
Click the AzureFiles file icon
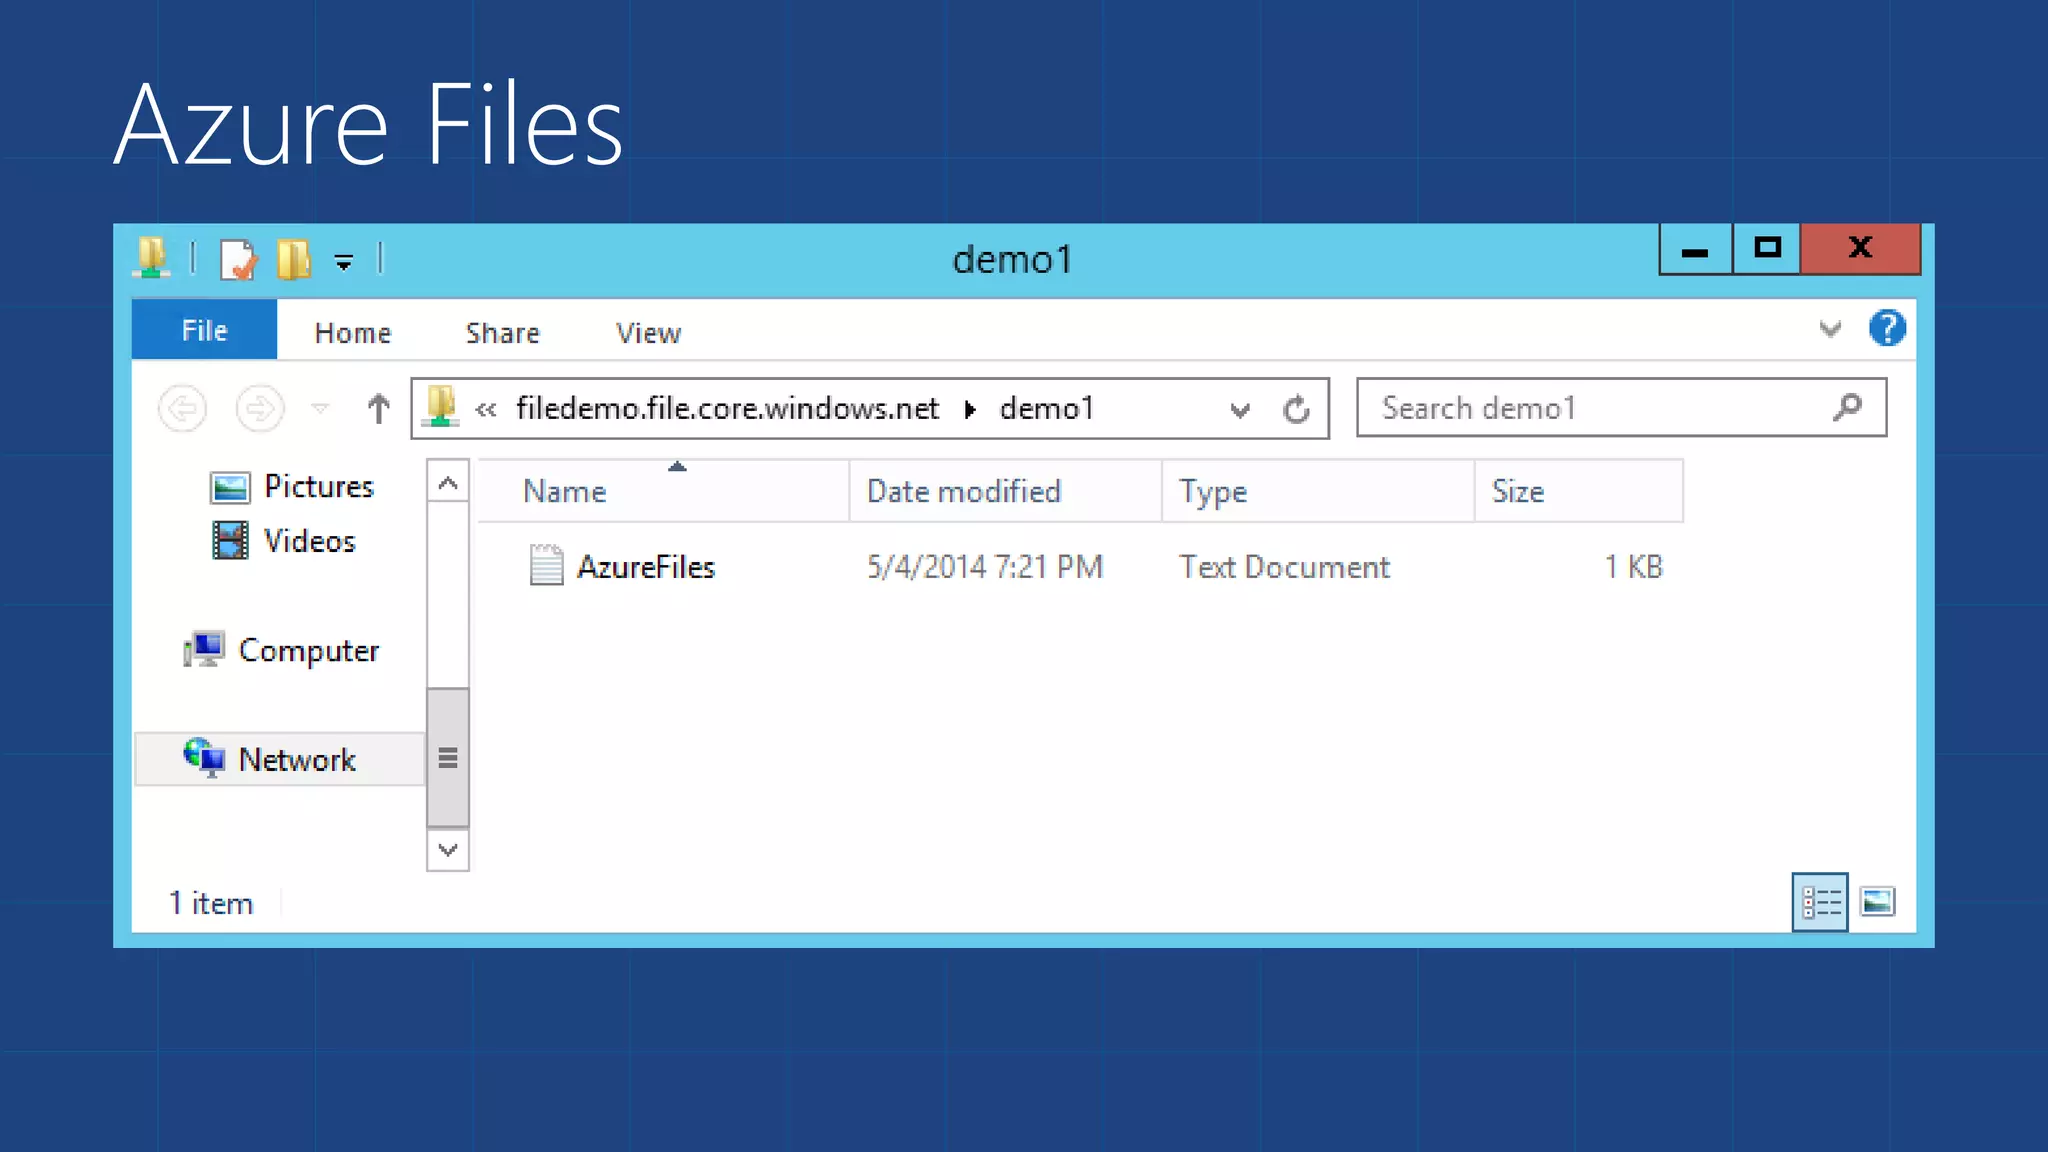click(546, 565)
